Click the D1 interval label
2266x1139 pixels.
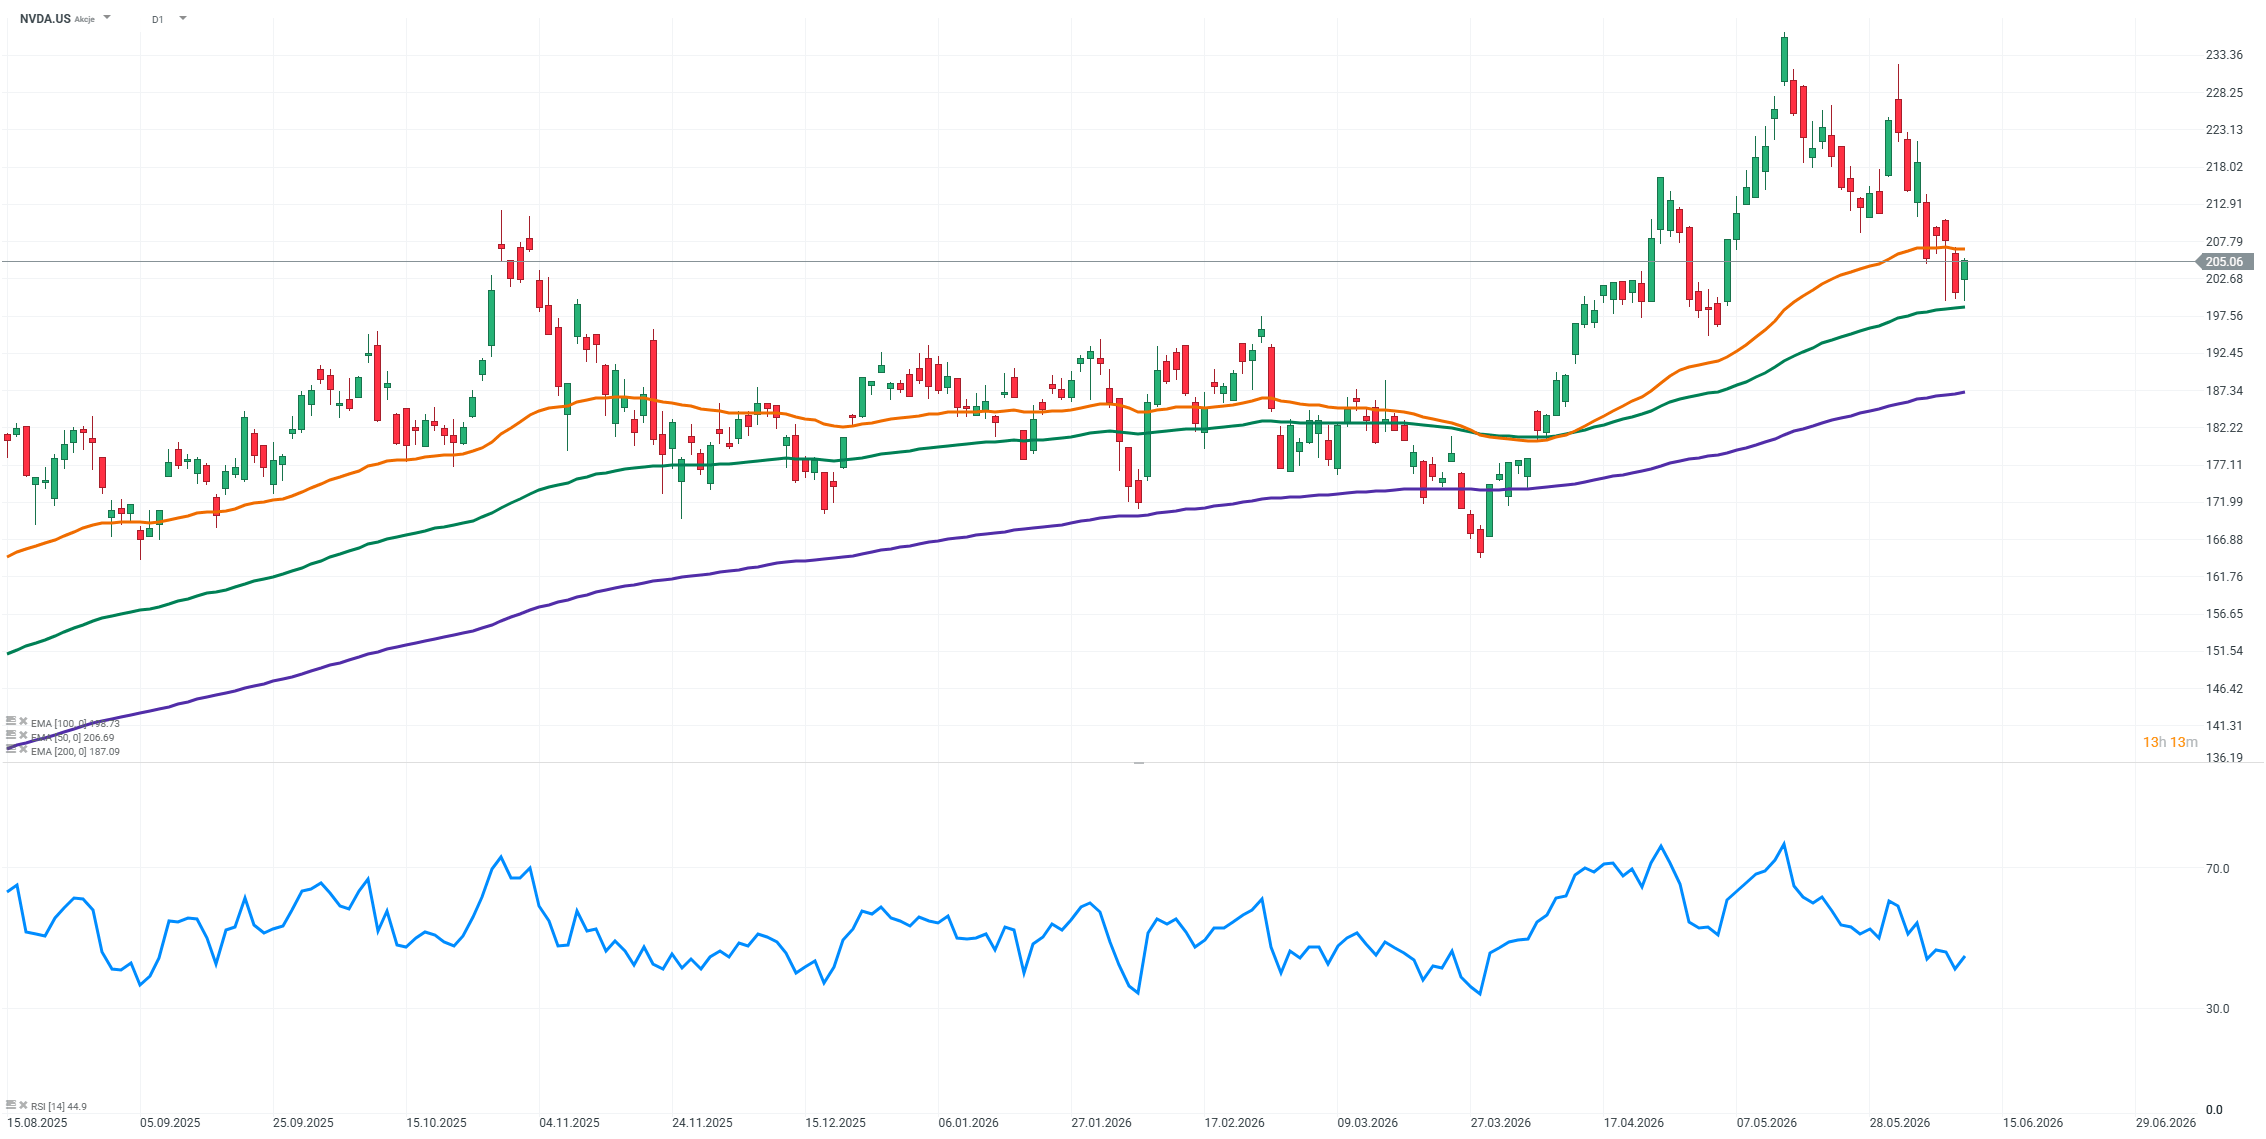[x=157, y=19]
